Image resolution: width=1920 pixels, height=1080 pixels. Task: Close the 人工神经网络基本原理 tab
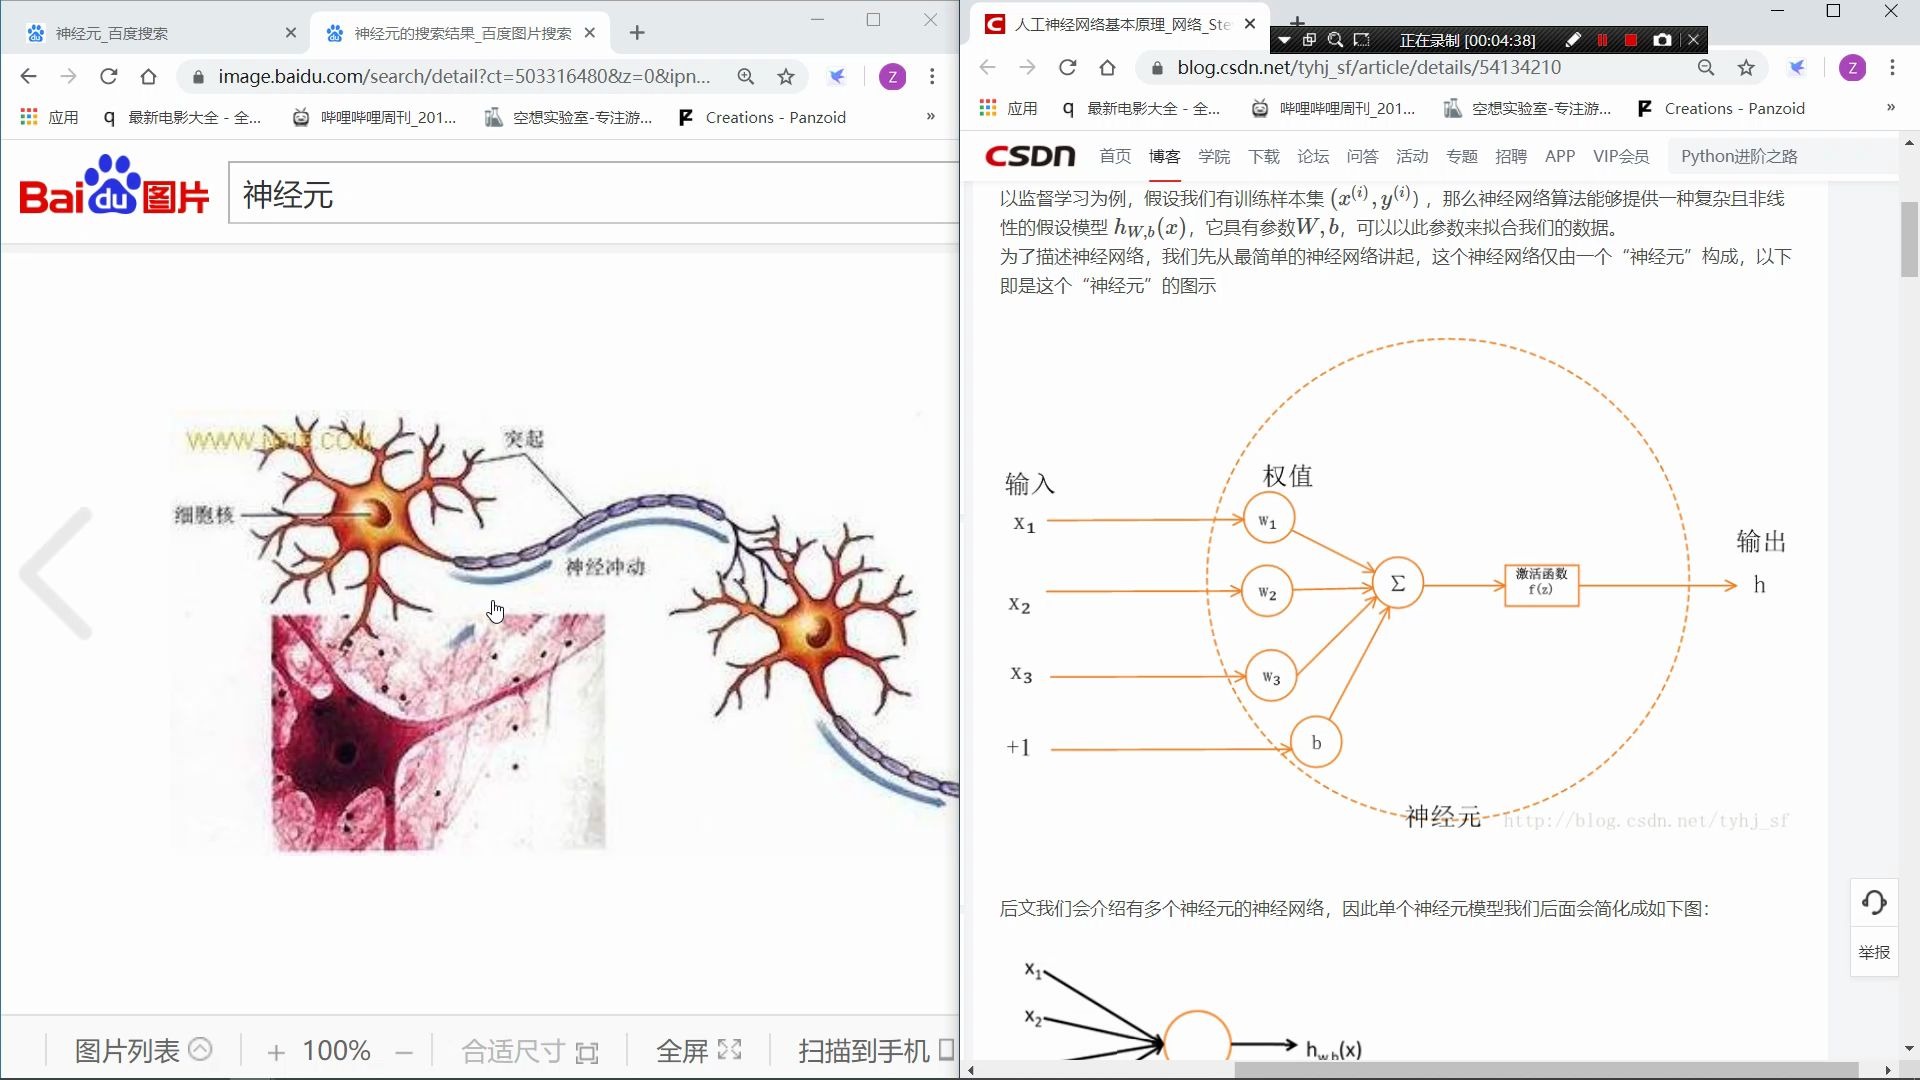click(1250, 24)
